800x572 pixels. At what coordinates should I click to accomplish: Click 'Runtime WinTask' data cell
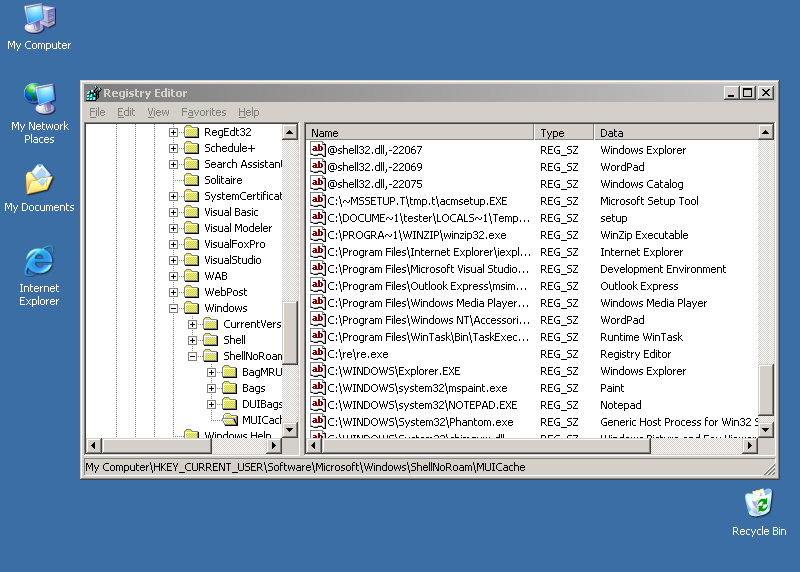tap(641, 337)
